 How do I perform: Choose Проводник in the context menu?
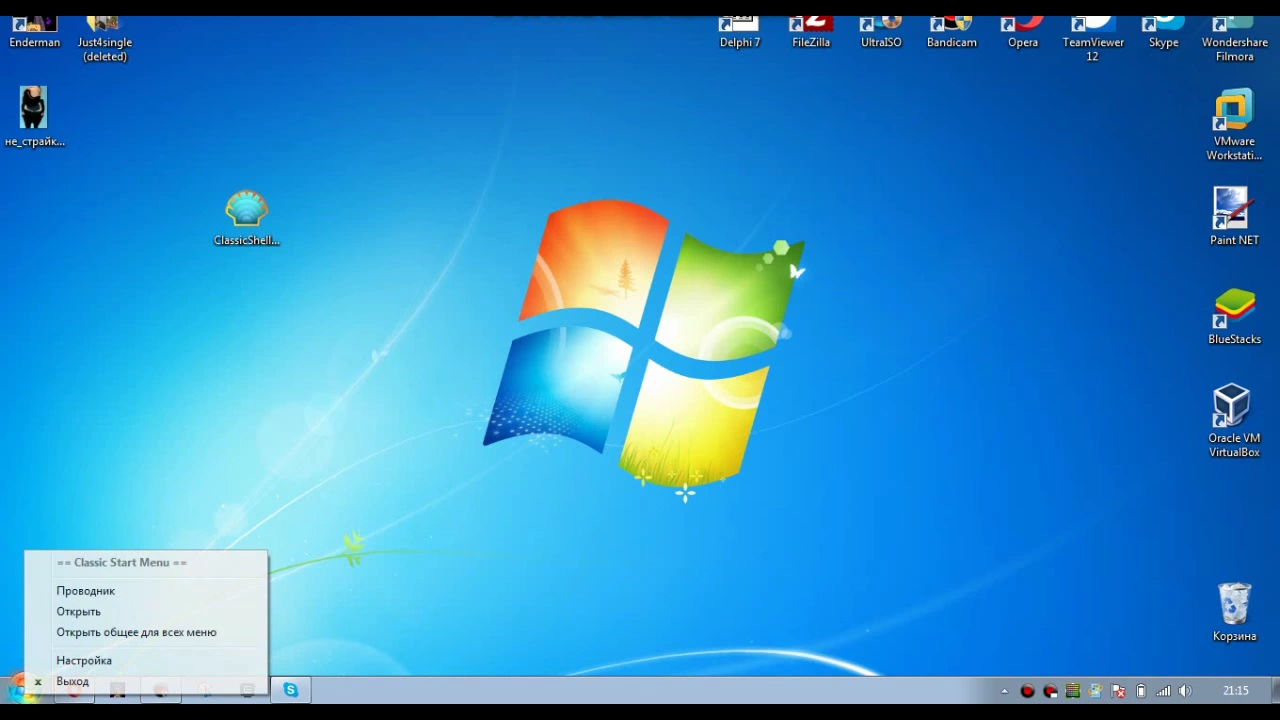(146, 591)
